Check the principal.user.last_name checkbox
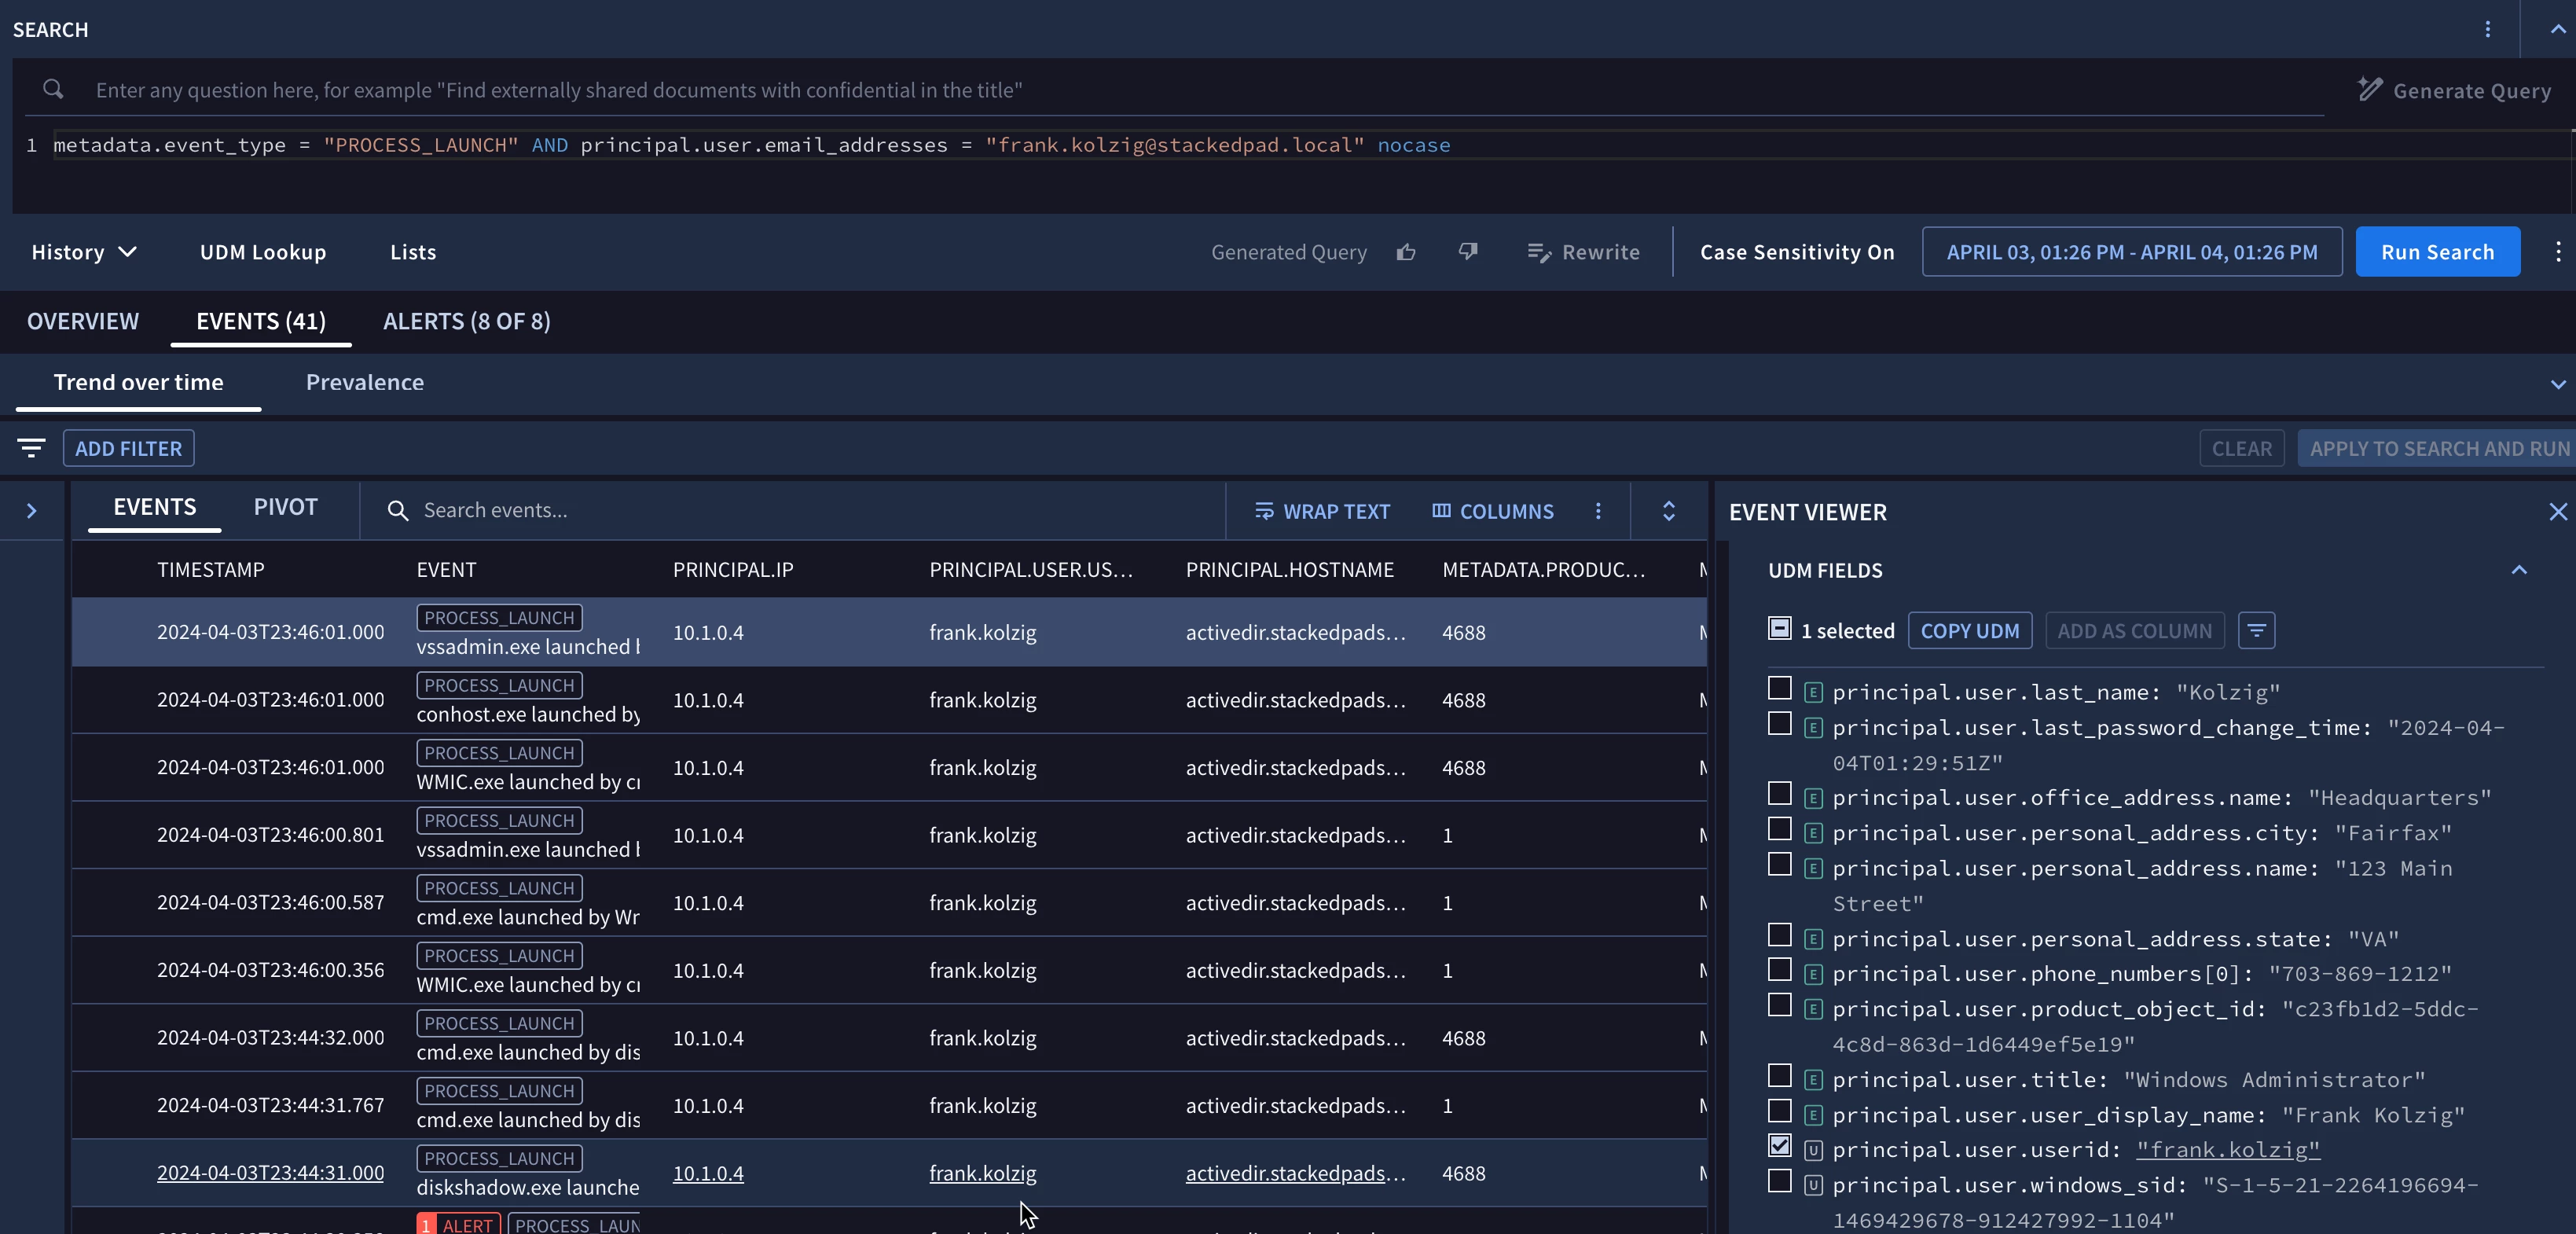The height and width of the screenshot is (1234, 2576). [1779, 688]
